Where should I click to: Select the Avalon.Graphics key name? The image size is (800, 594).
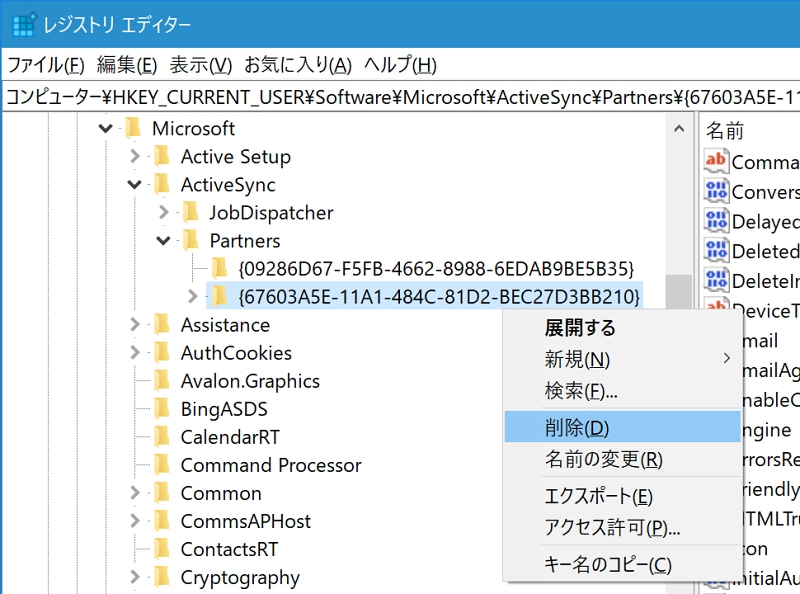[x=251, y=381]
